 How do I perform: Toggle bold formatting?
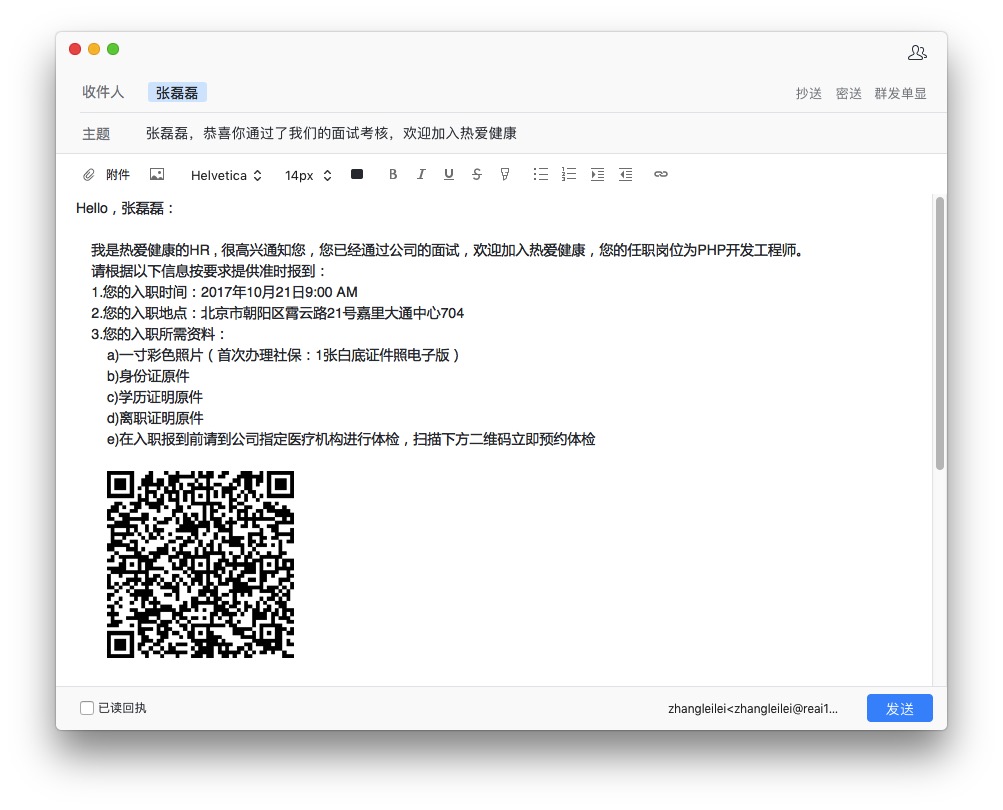pyautogui.click(x=393, y=175)
